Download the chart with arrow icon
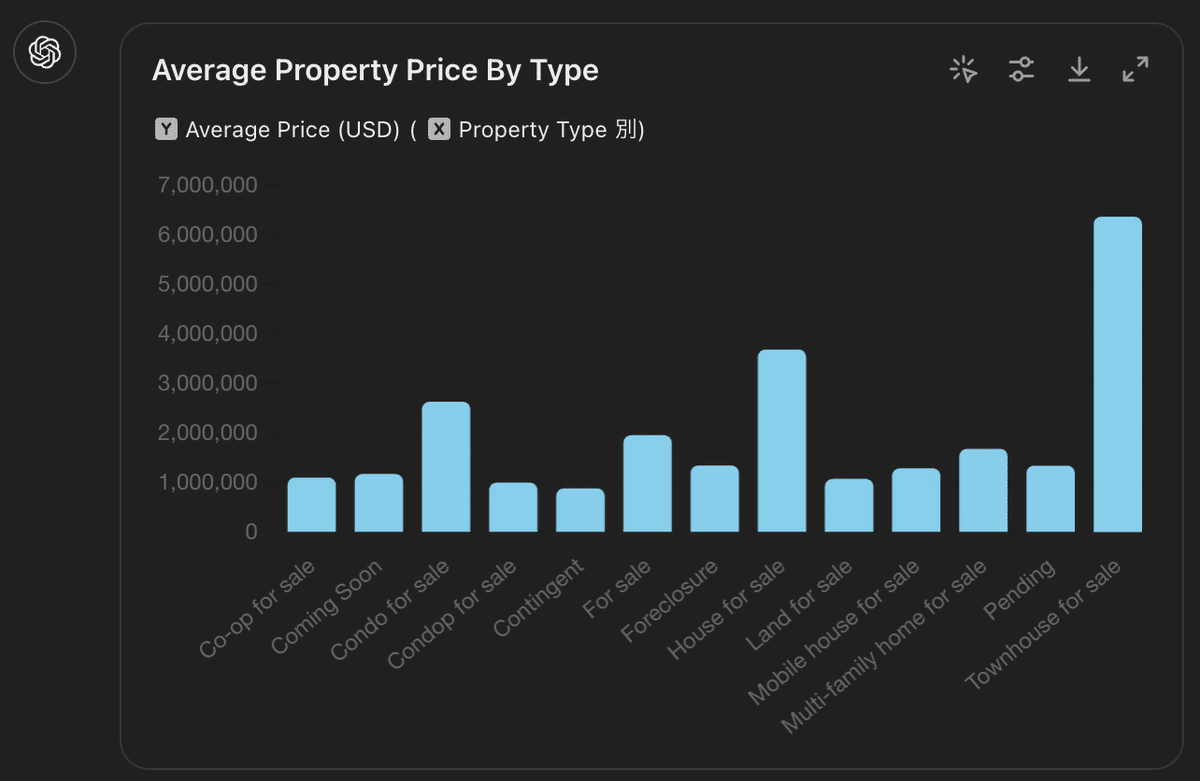1200x781 pixels. pyautogui.click(x=1079, y=69)
